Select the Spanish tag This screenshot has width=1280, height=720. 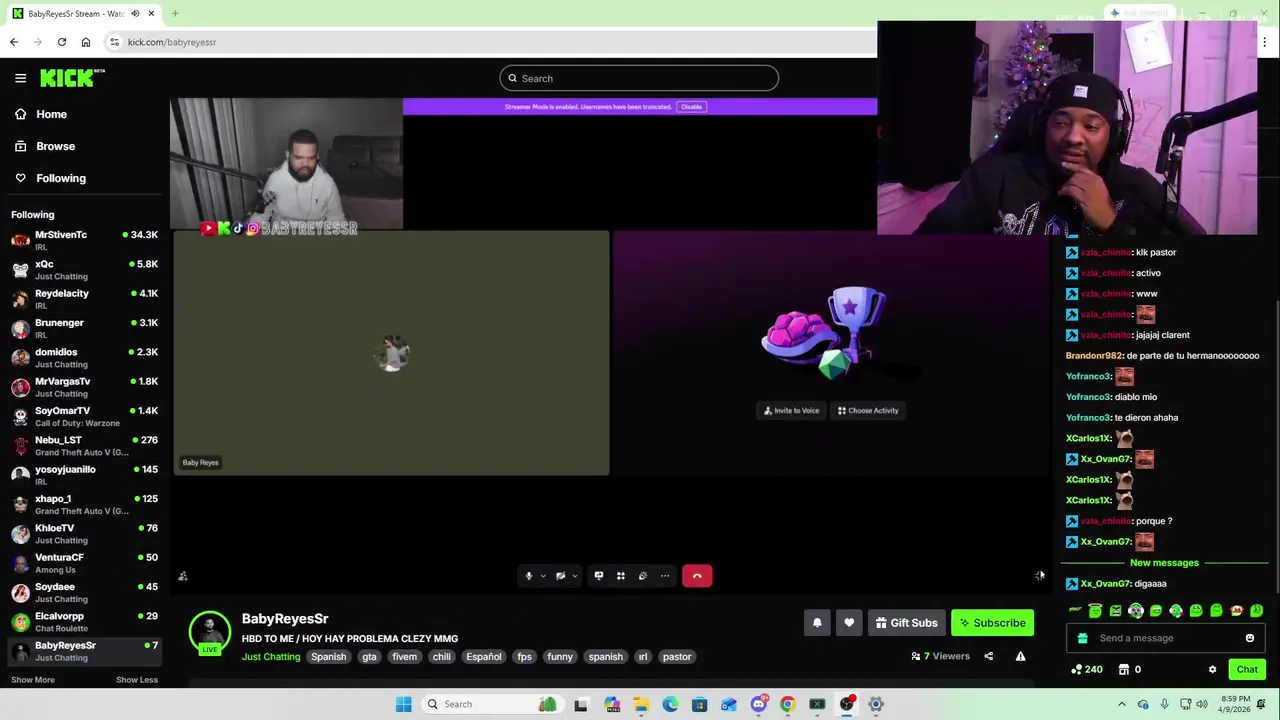coord(328,657)
